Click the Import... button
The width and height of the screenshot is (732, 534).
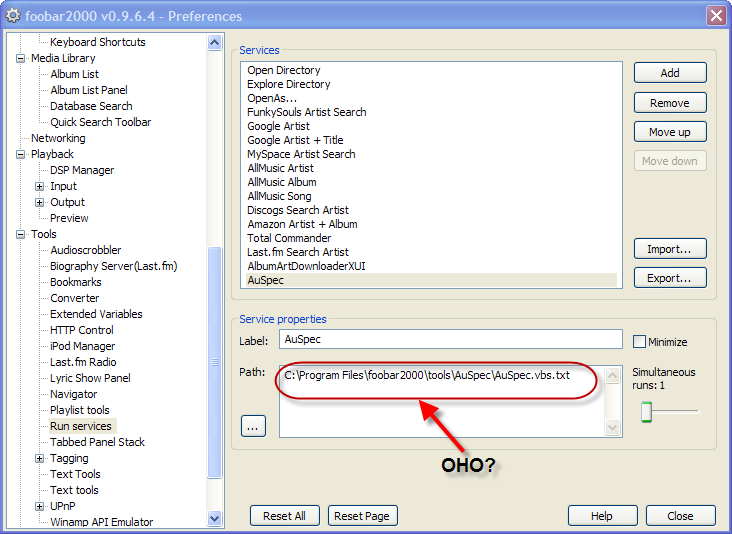[670, 249]
